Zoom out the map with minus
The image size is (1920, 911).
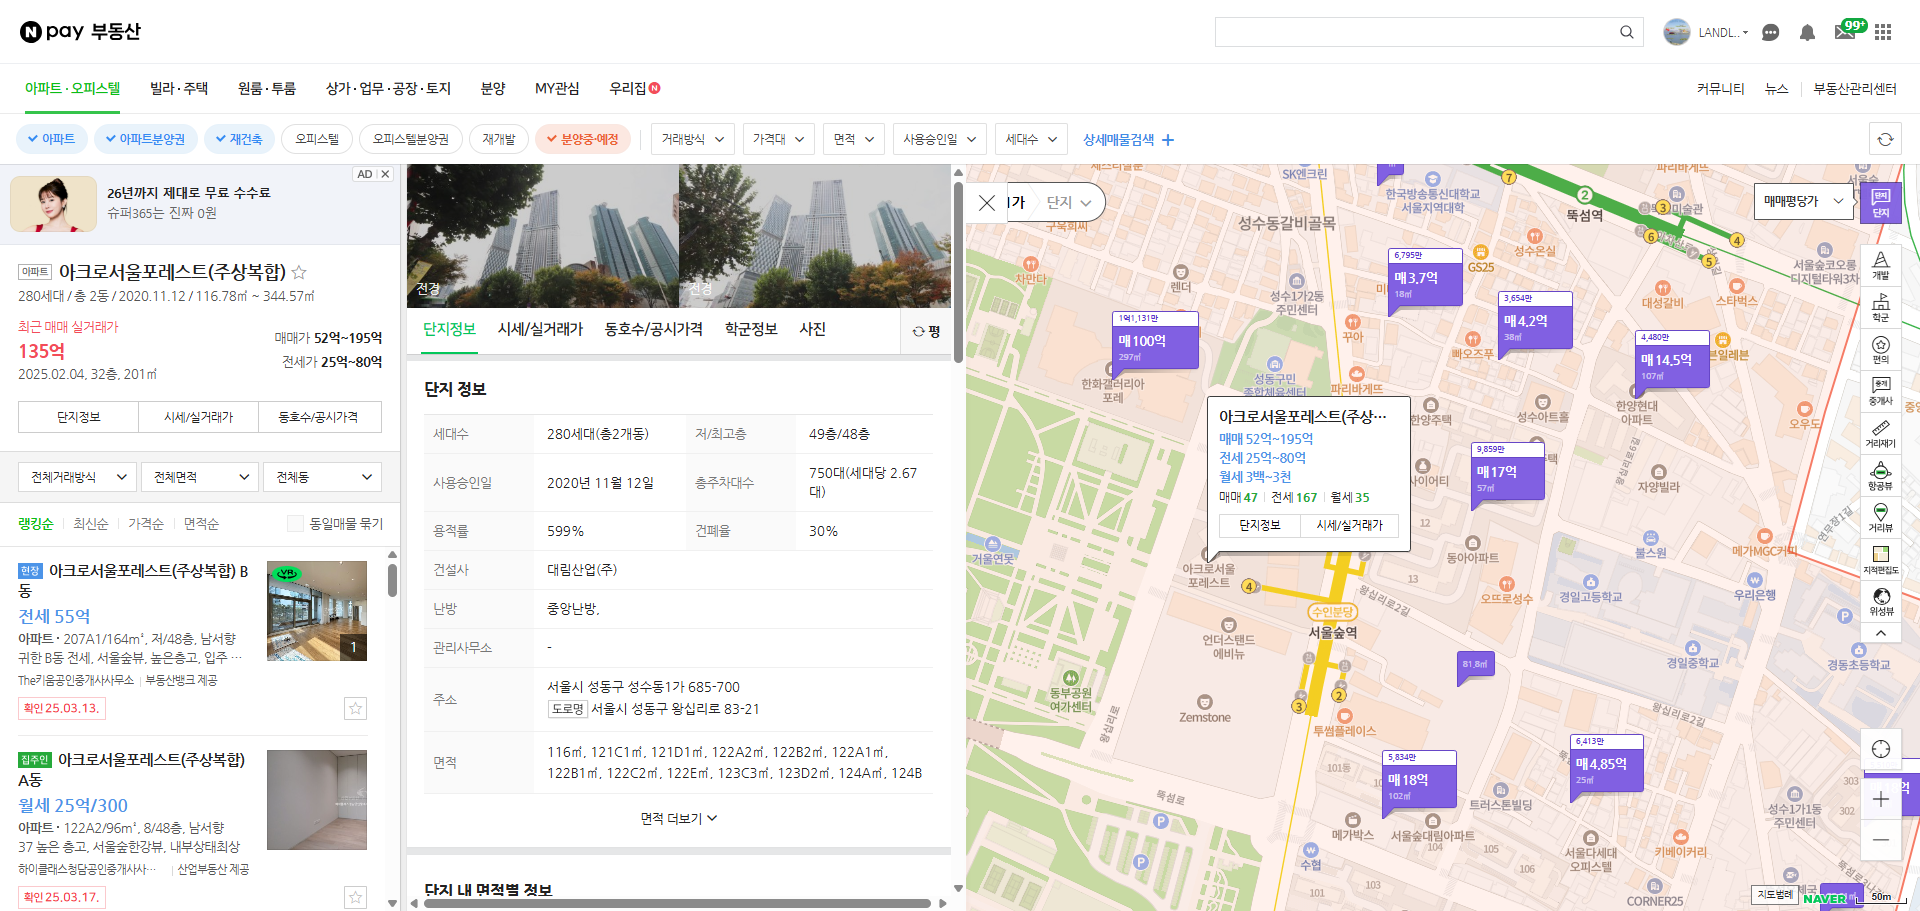[x=1881, y=840]
